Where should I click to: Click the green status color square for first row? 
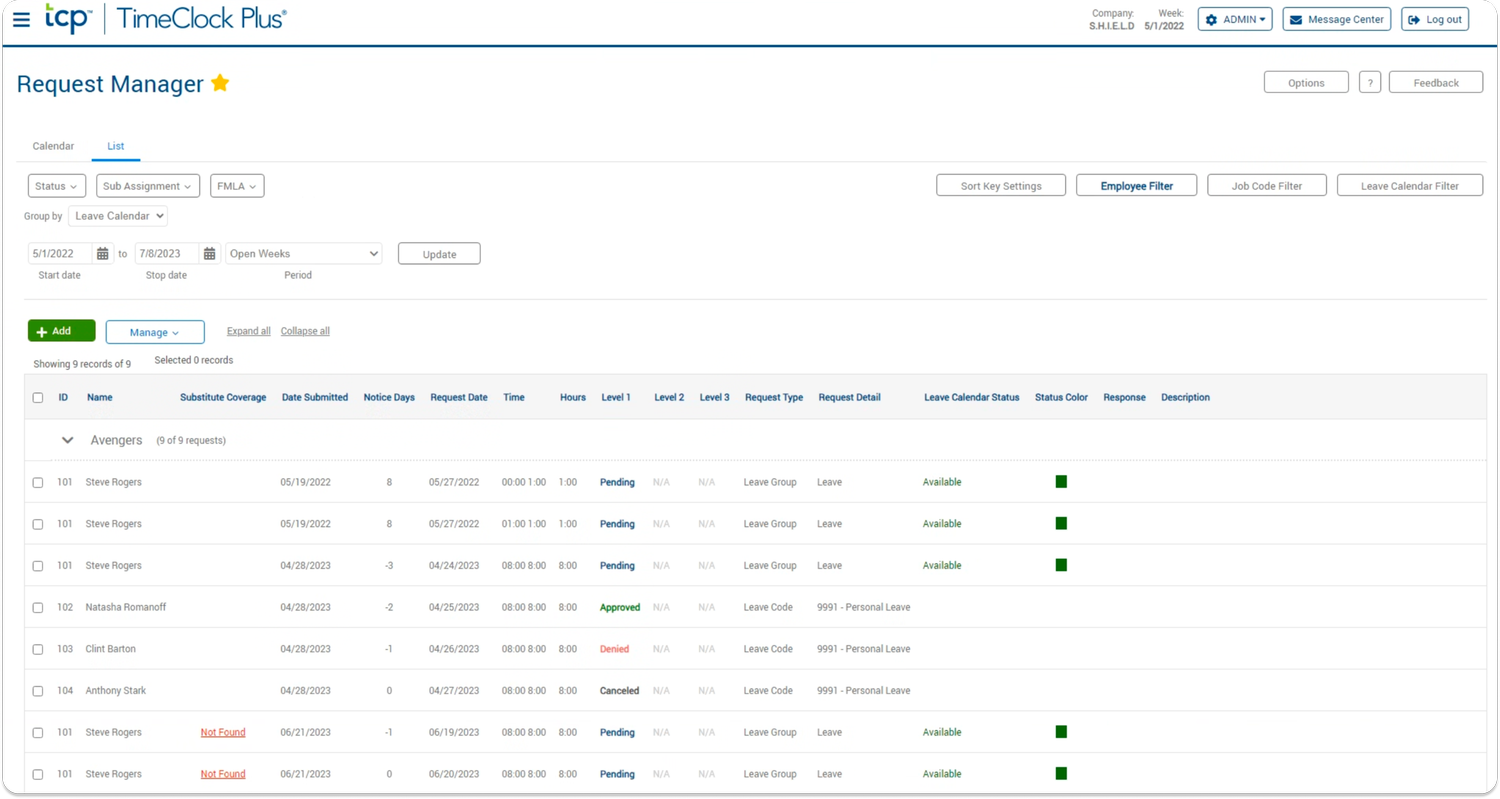pos(1061,482)
